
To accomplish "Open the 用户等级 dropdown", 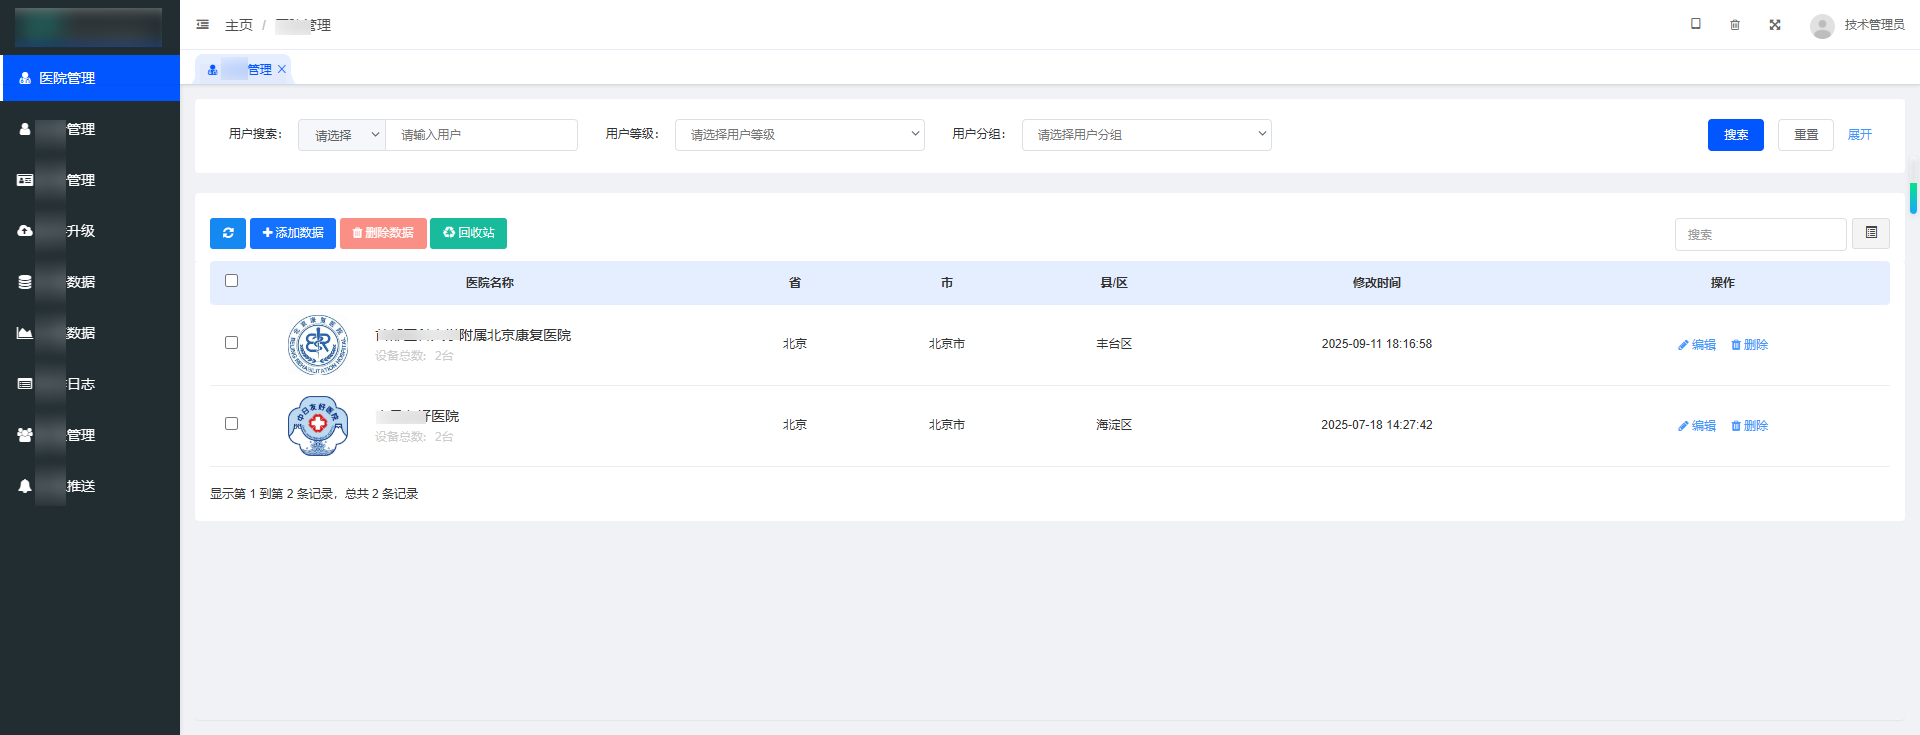I will click(x=800, y=135).
